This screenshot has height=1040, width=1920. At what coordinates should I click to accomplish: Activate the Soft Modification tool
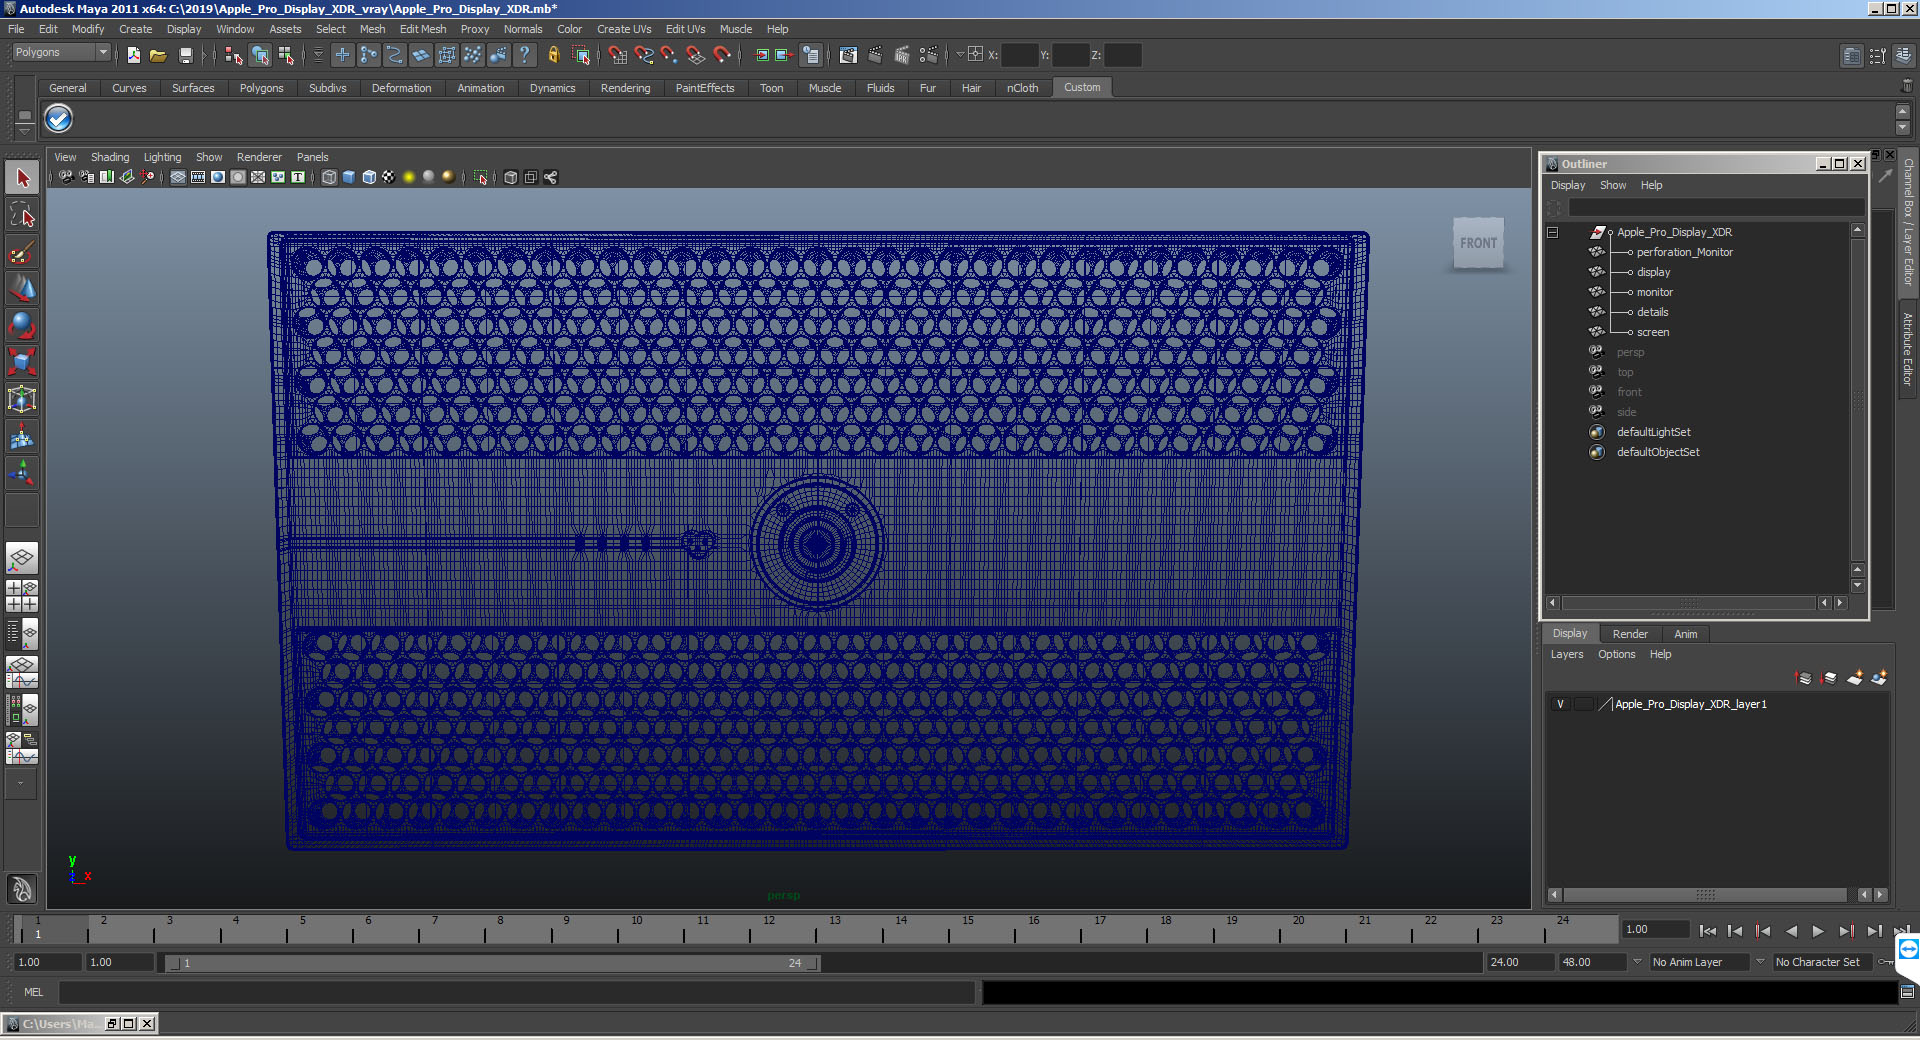pos(22,436)
